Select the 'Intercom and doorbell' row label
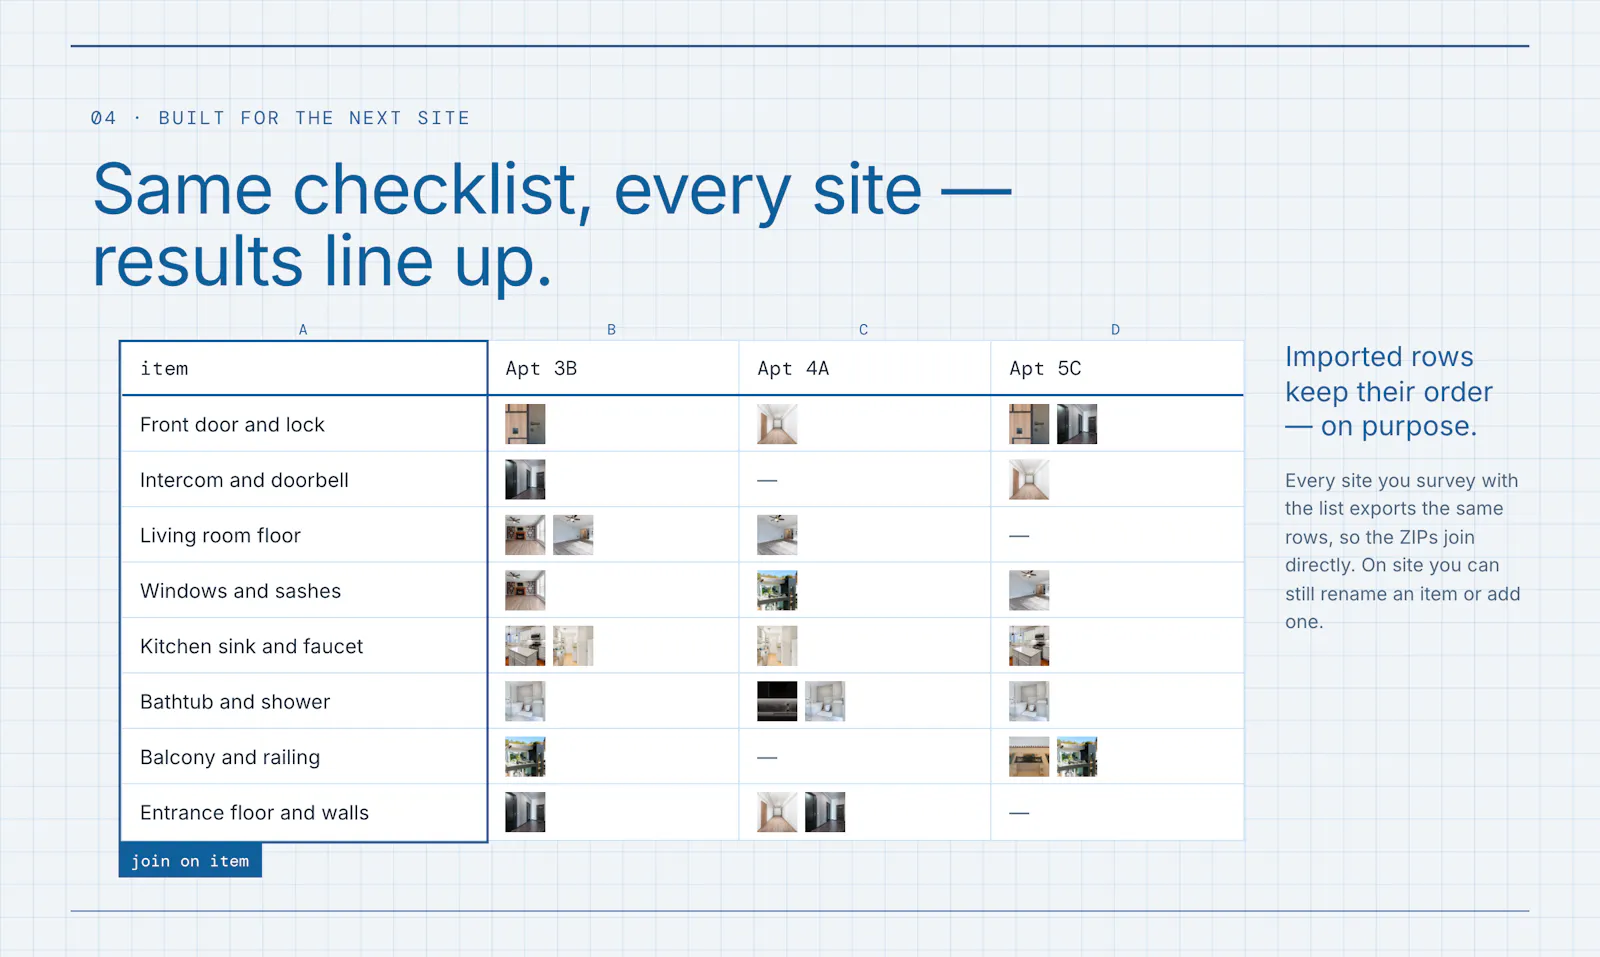This screenshot has width=1600, height=957. click(x=244, y=480)
